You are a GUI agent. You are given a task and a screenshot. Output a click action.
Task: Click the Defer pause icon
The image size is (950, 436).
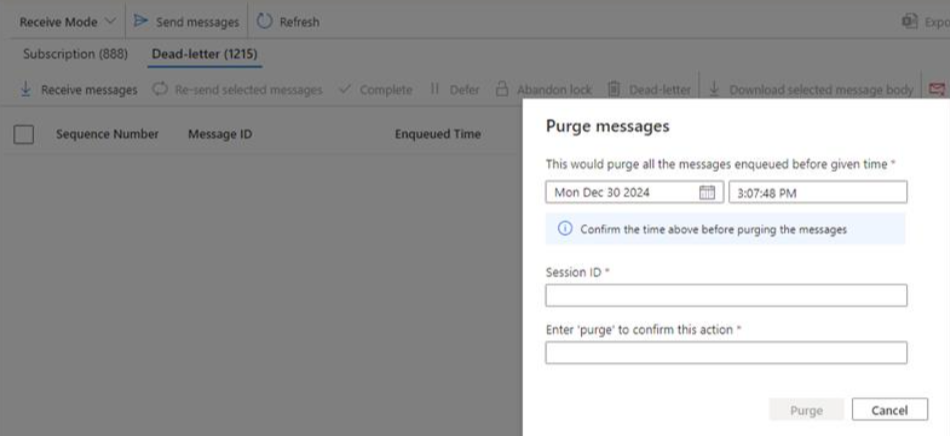coord(434,88)
